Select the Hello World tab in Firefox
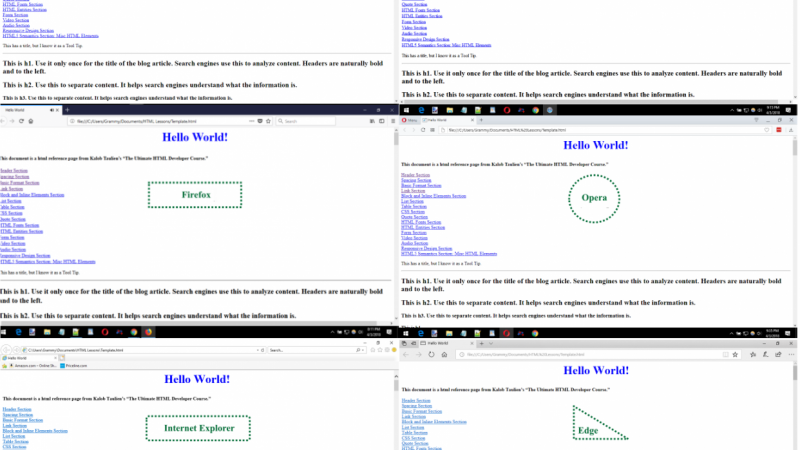 coord(30,110)
